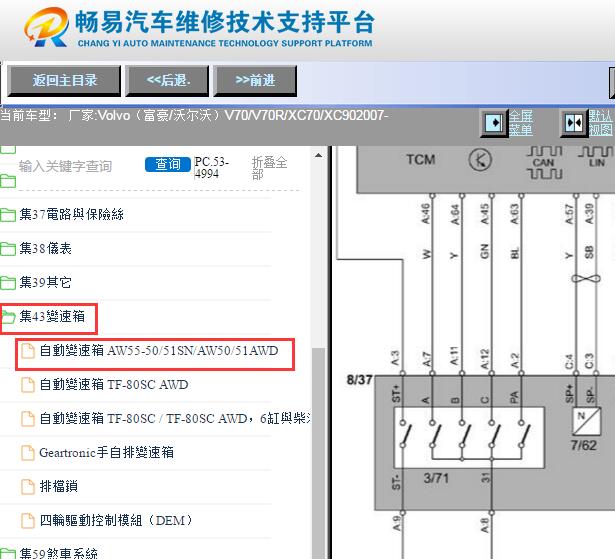Click the CAN bus waveform symbol
The image size is (615, 559).
[x=544, y=162]
